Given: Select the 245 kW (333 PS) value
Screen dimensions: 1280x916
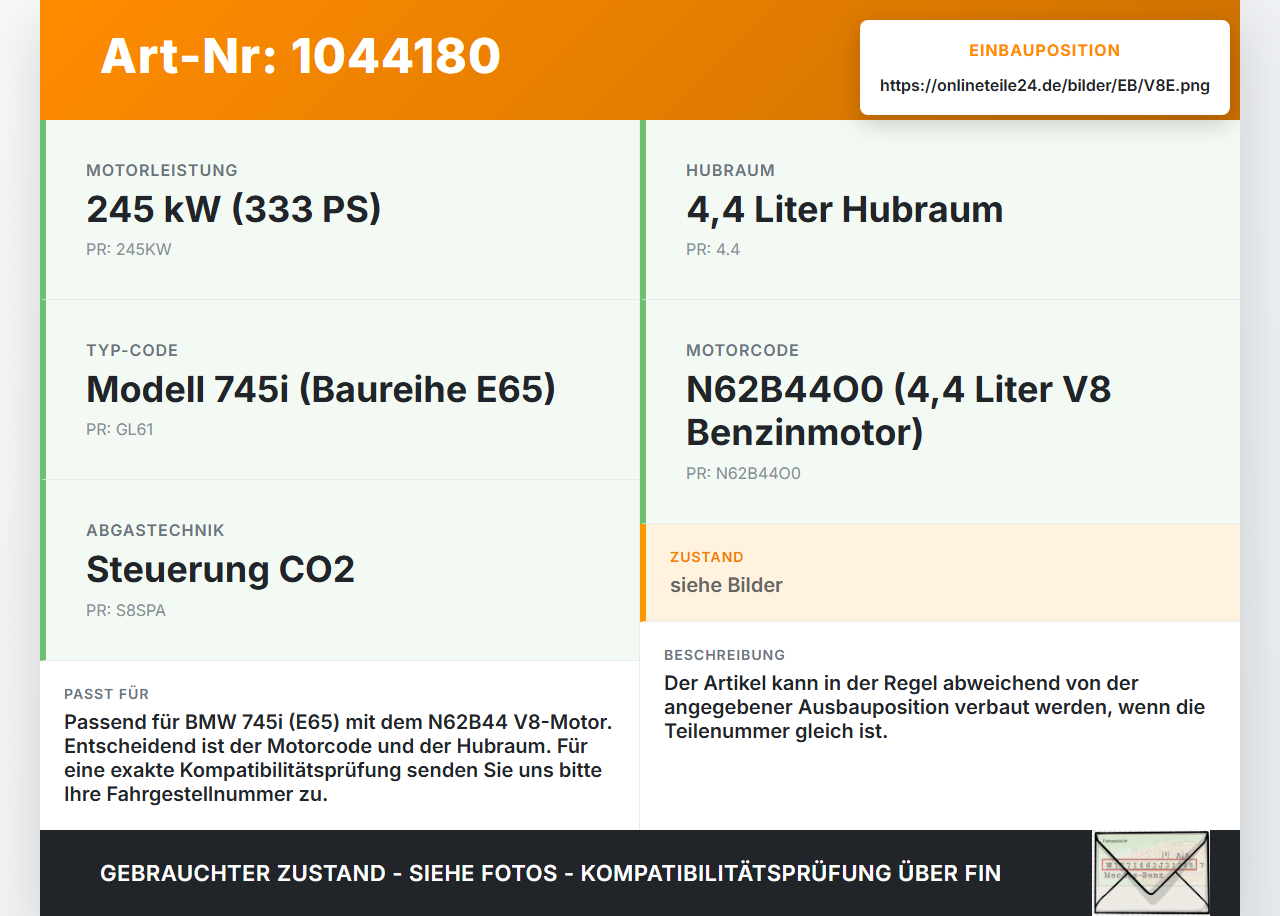Looking at the screenshot, I should click(x=234, y=209).
